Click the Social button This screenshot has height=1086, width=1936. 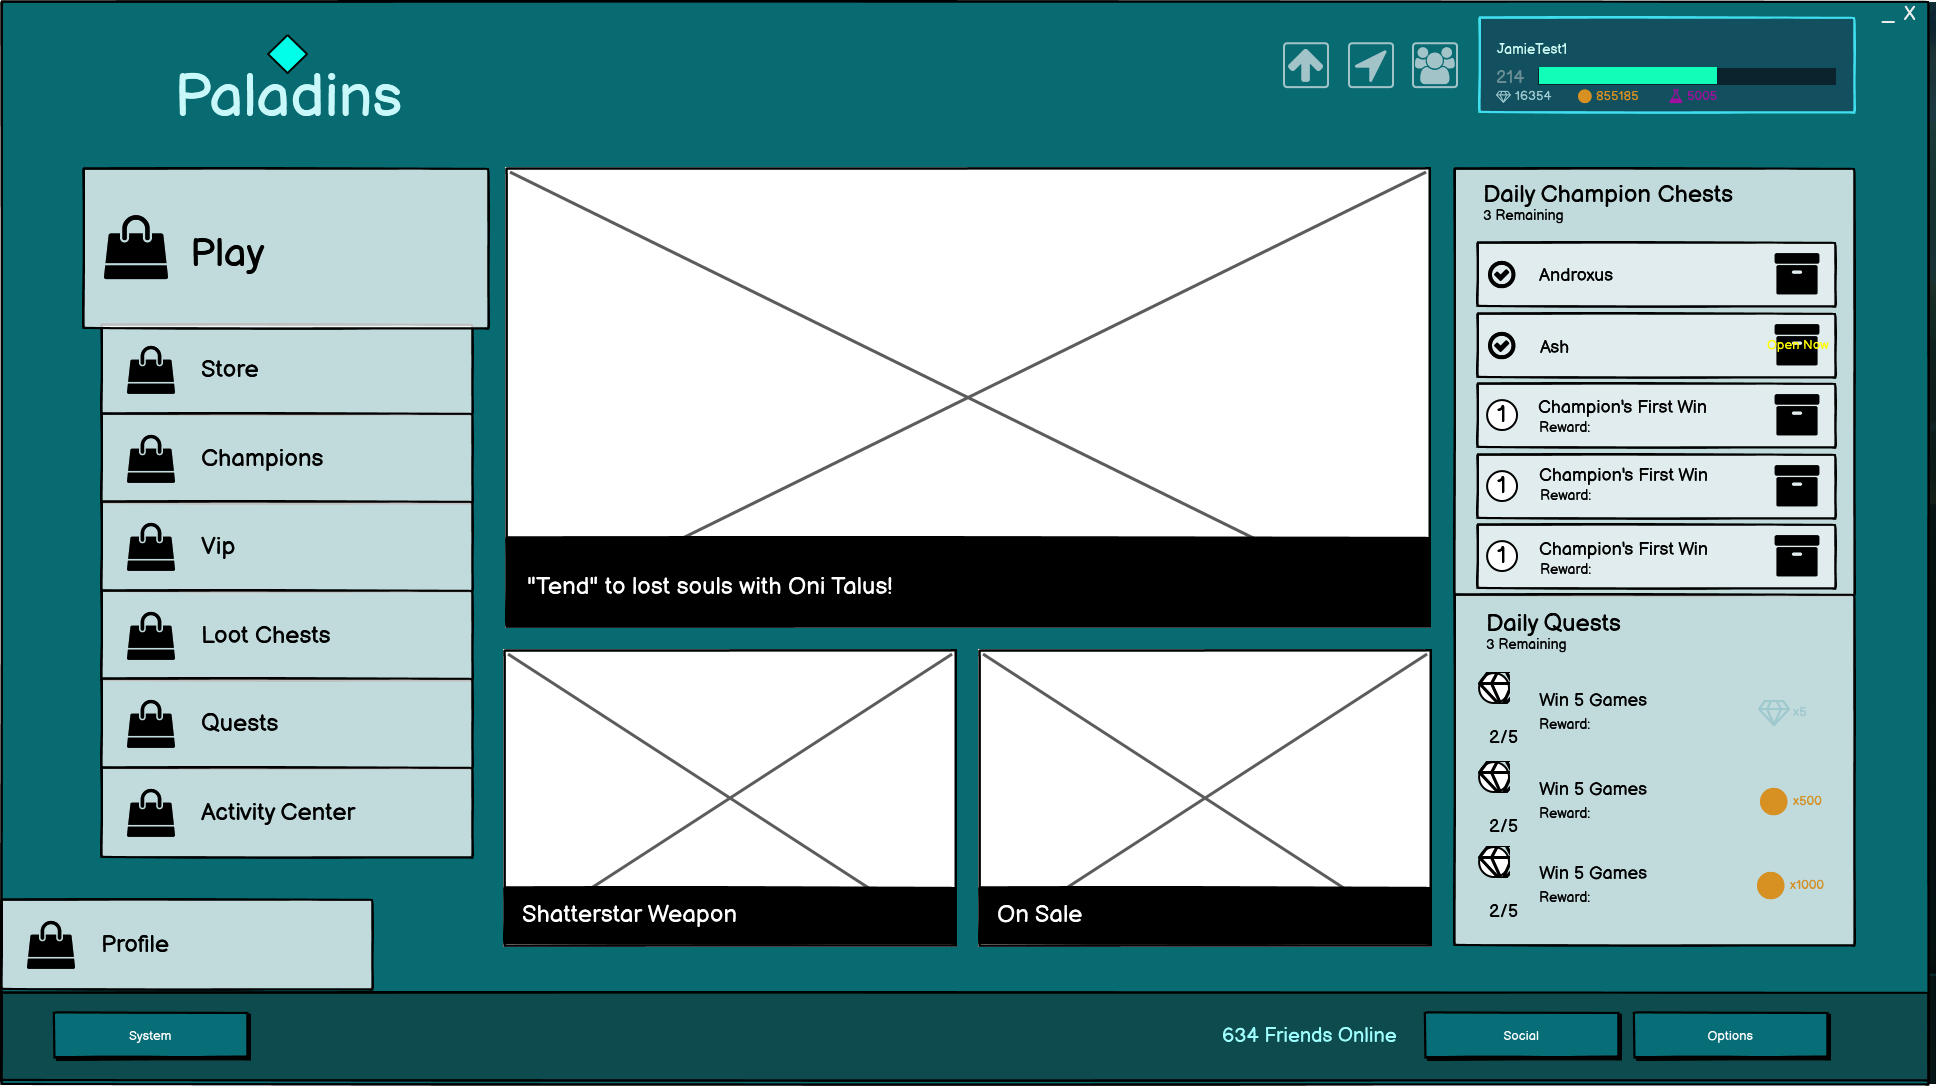[x=1521, y=1035]
